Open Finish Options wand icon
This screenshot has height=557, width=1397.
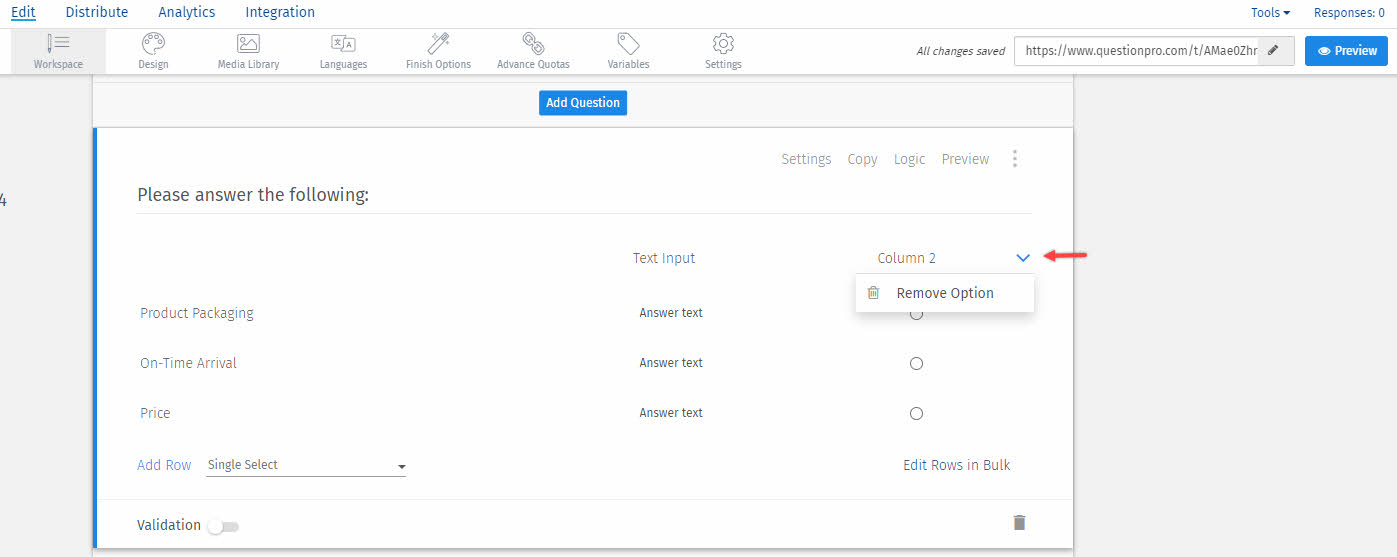click(438, 44)
